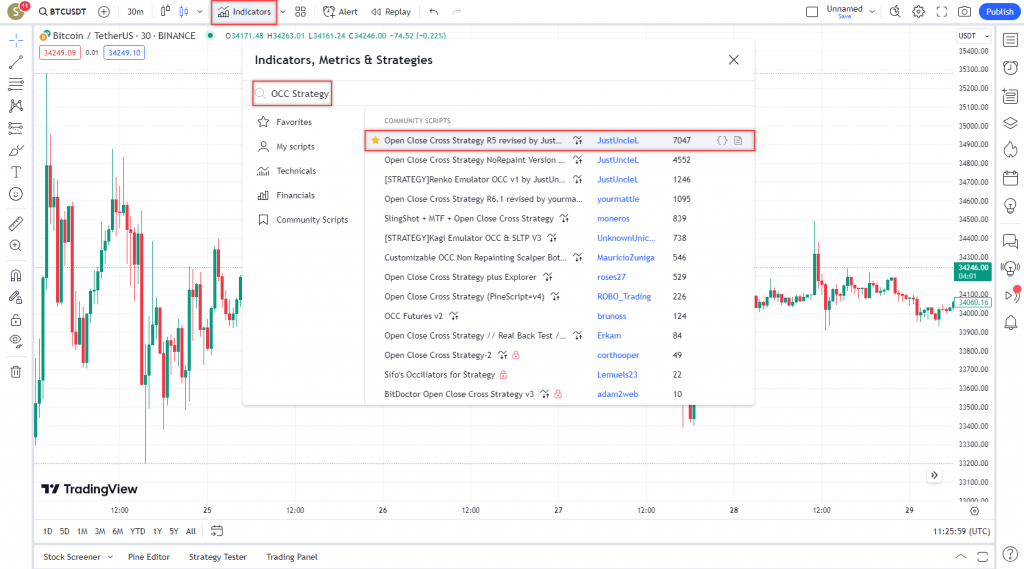Add symbol with plus icon
The width and height of the screenshot is (1024, 569).
coord(104,12)
